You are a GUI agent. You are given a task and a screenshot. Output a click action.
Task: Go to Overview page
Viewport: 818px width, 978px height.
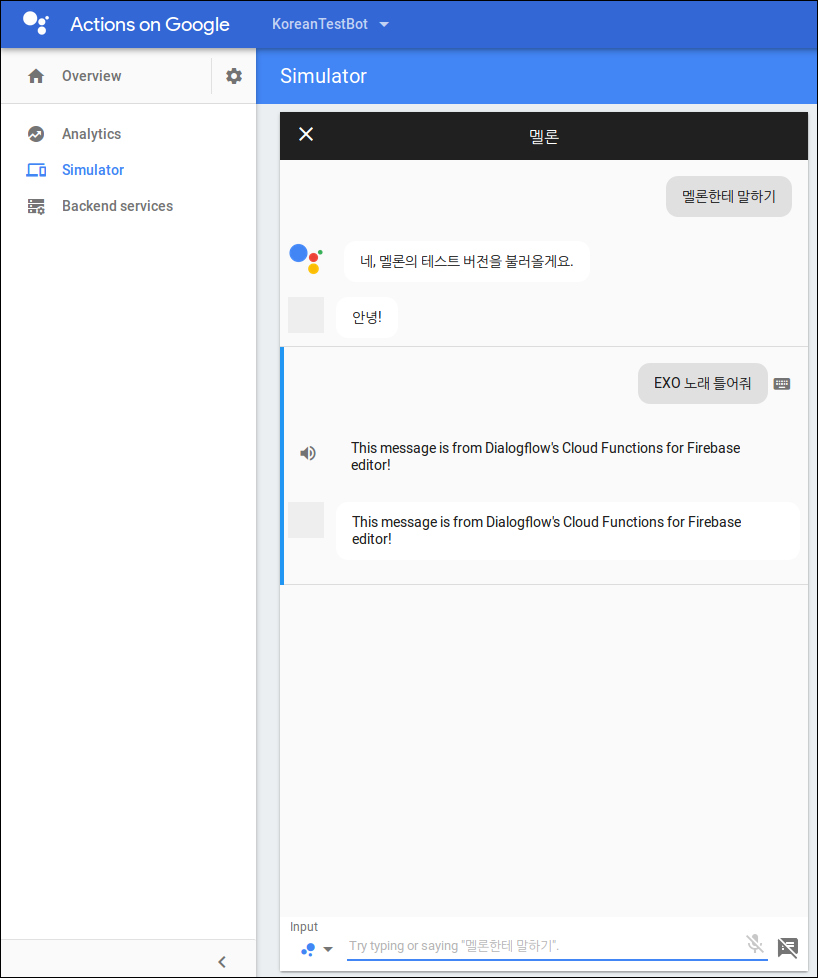click(91, 76)
